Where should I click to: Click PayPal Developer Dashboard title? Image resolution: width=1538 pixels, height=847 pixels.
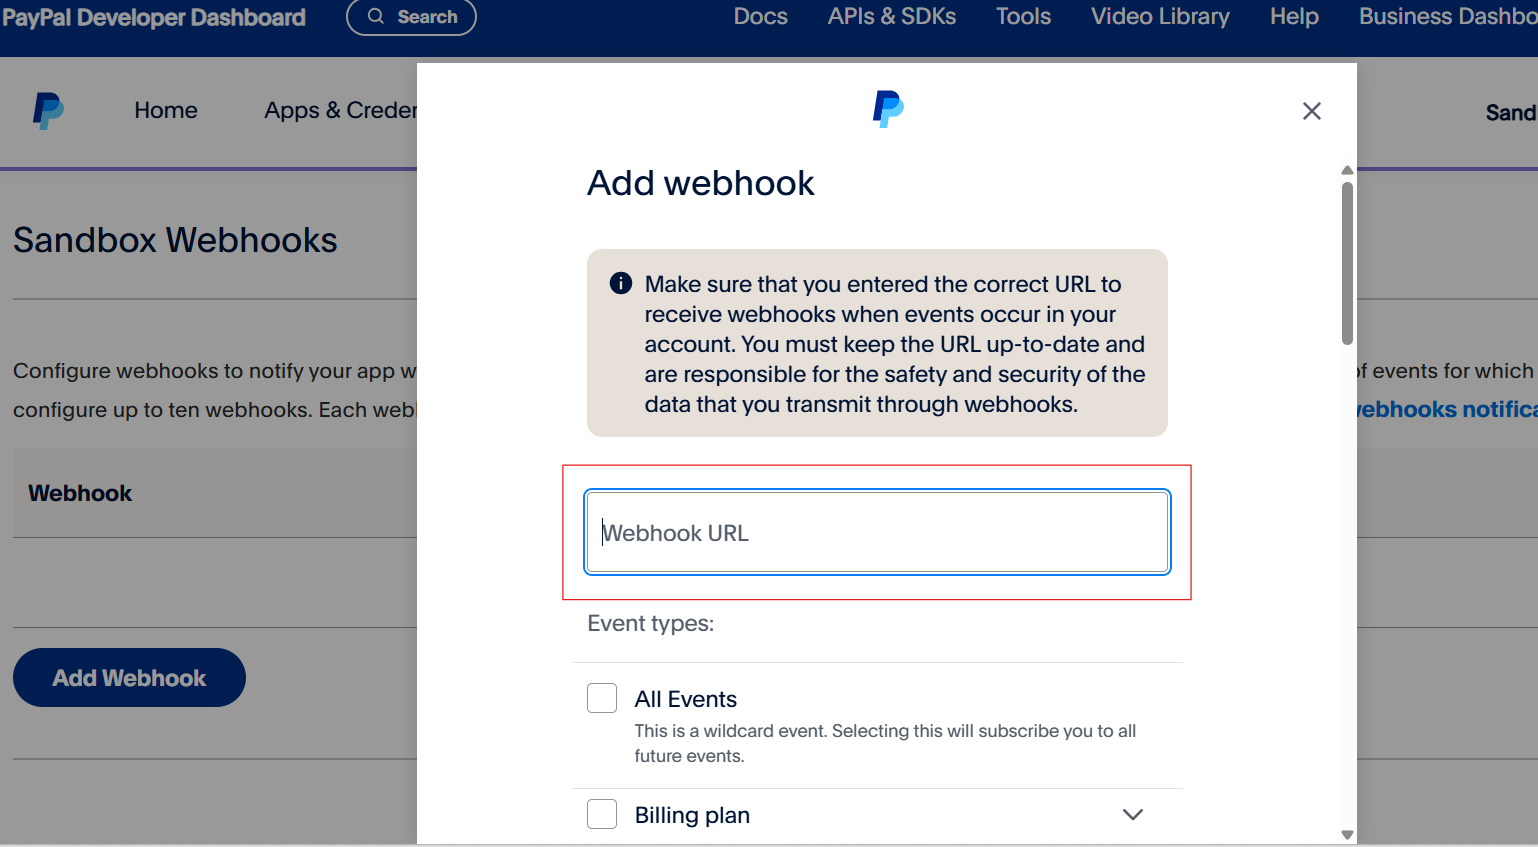tap(154, 17)
